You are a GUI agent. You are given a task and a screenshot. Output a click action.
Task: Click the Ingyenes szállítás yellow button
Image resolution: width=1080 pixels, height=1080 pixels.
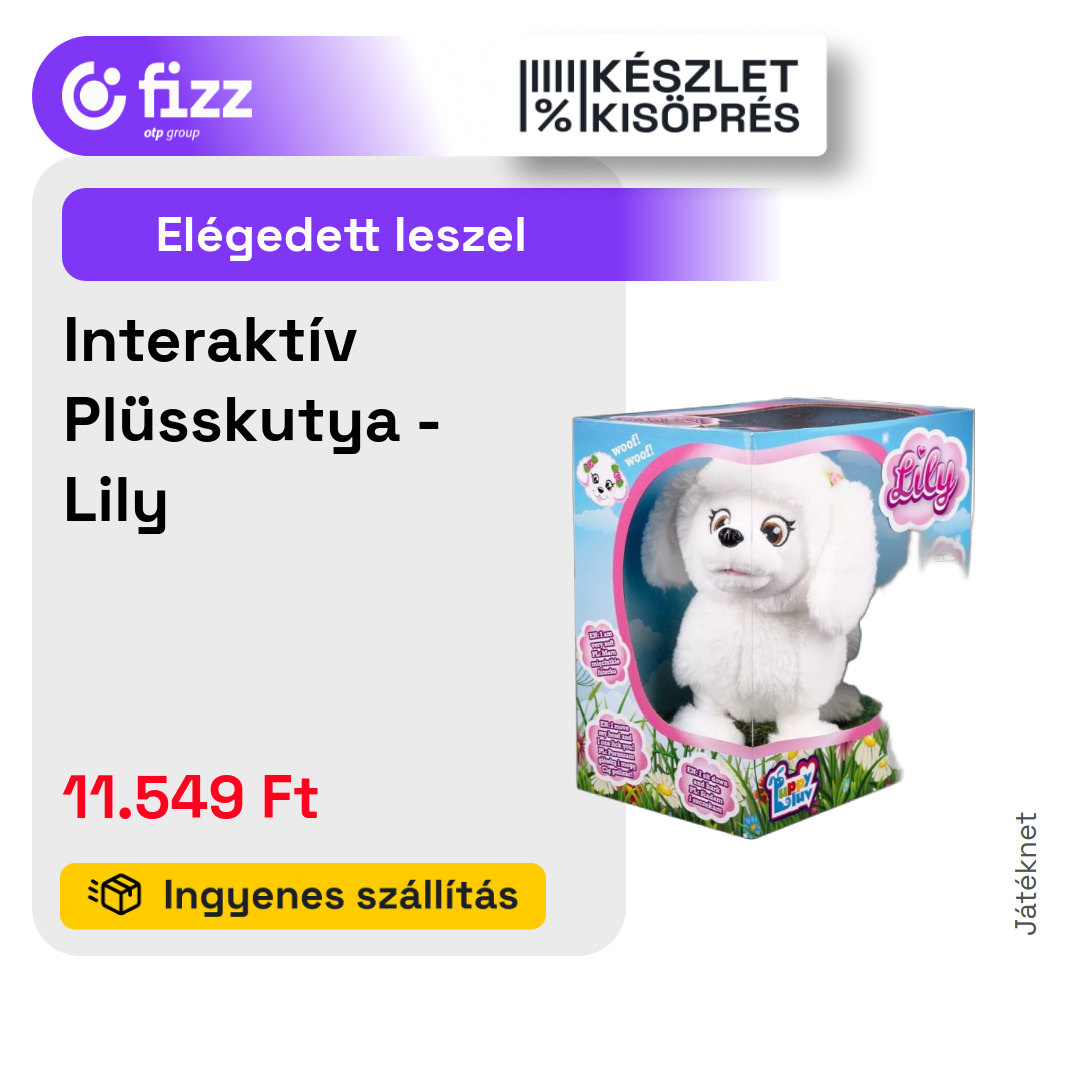point(303,895)
